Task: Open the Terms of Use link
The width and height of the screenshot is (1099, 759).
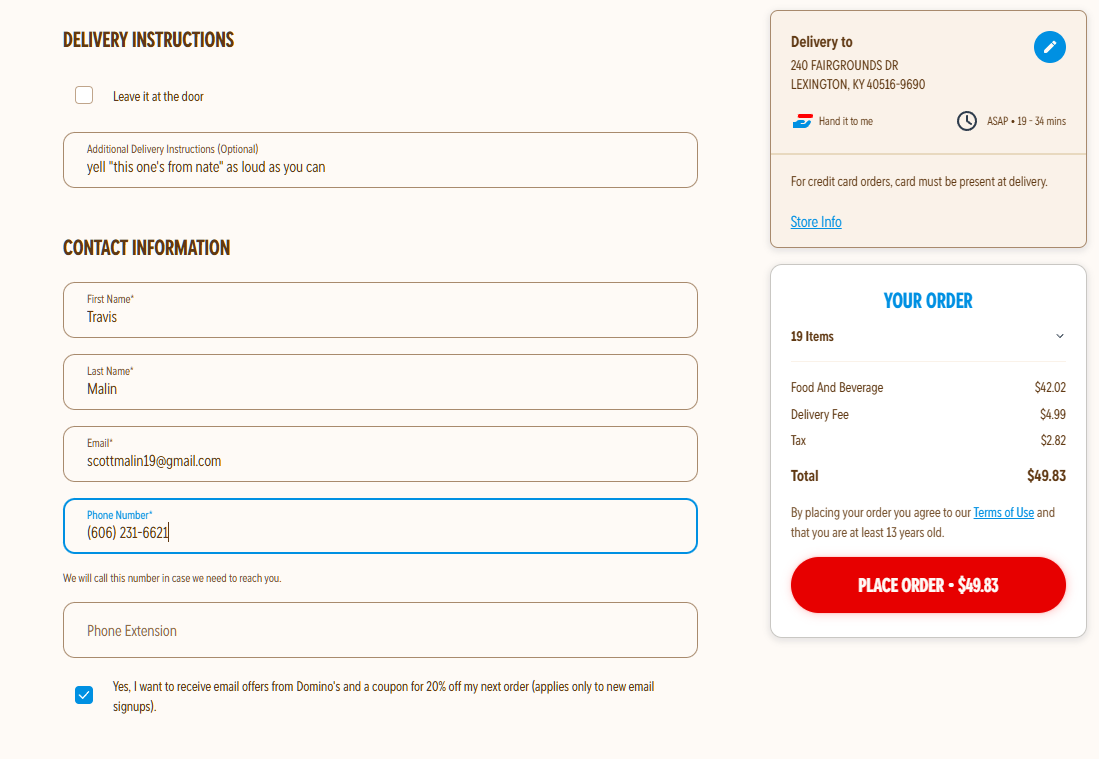Action: pos(1003,513)
